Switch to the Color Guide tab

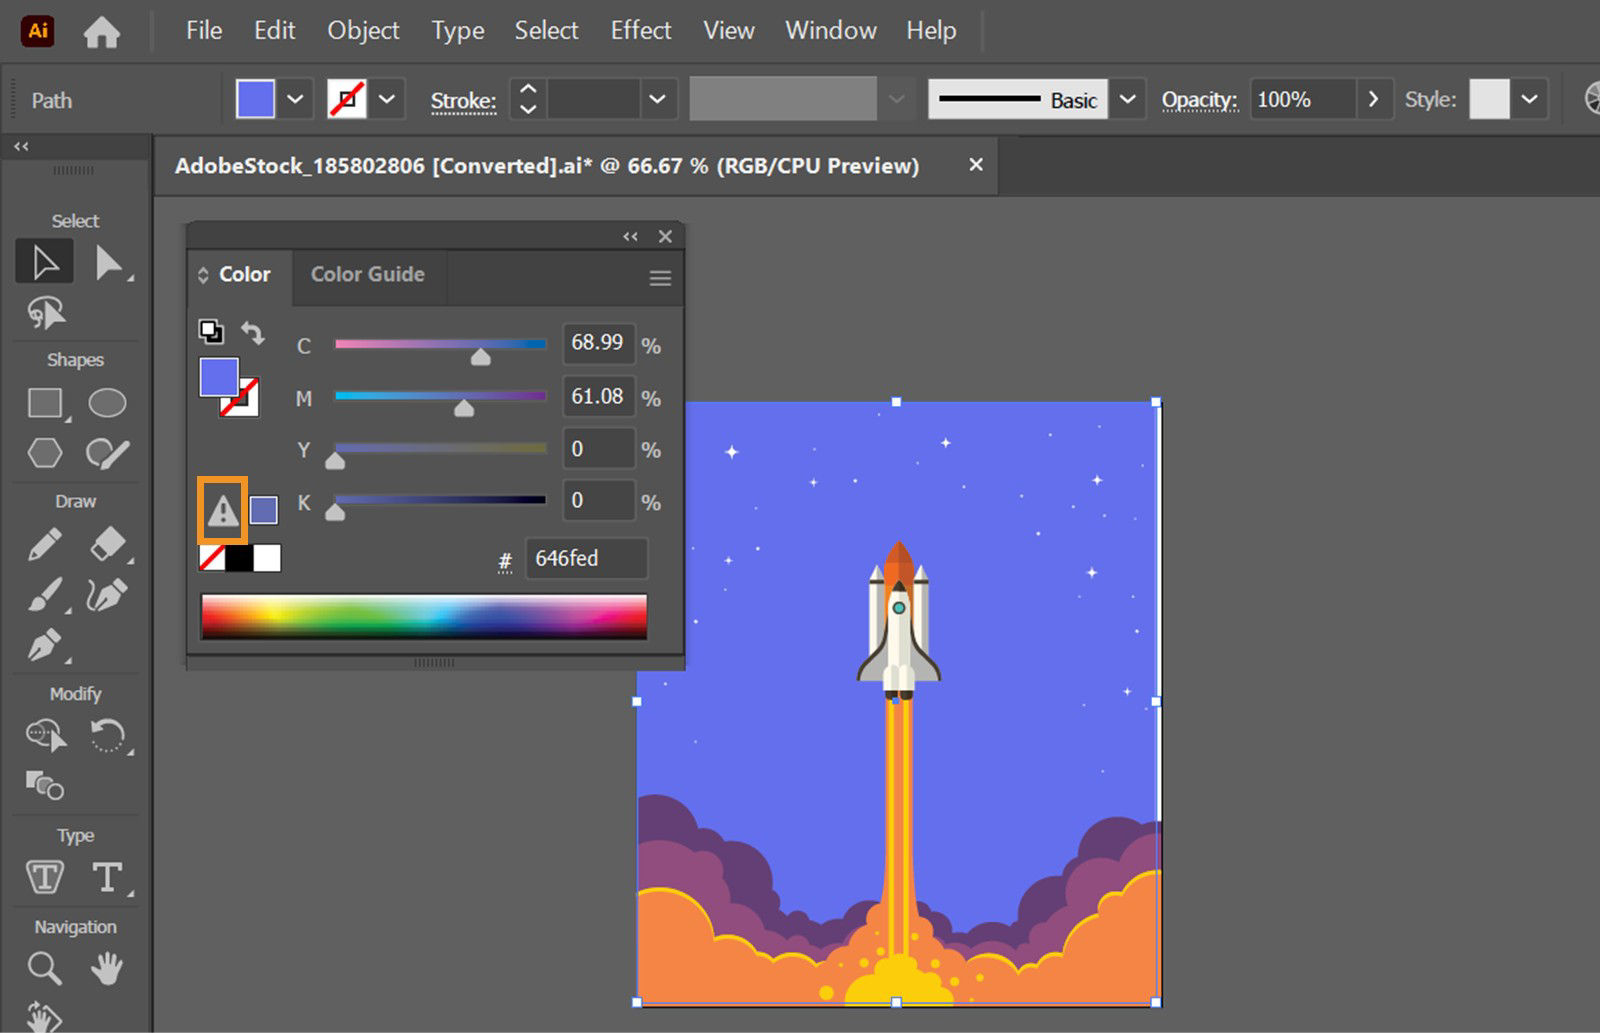367,274
